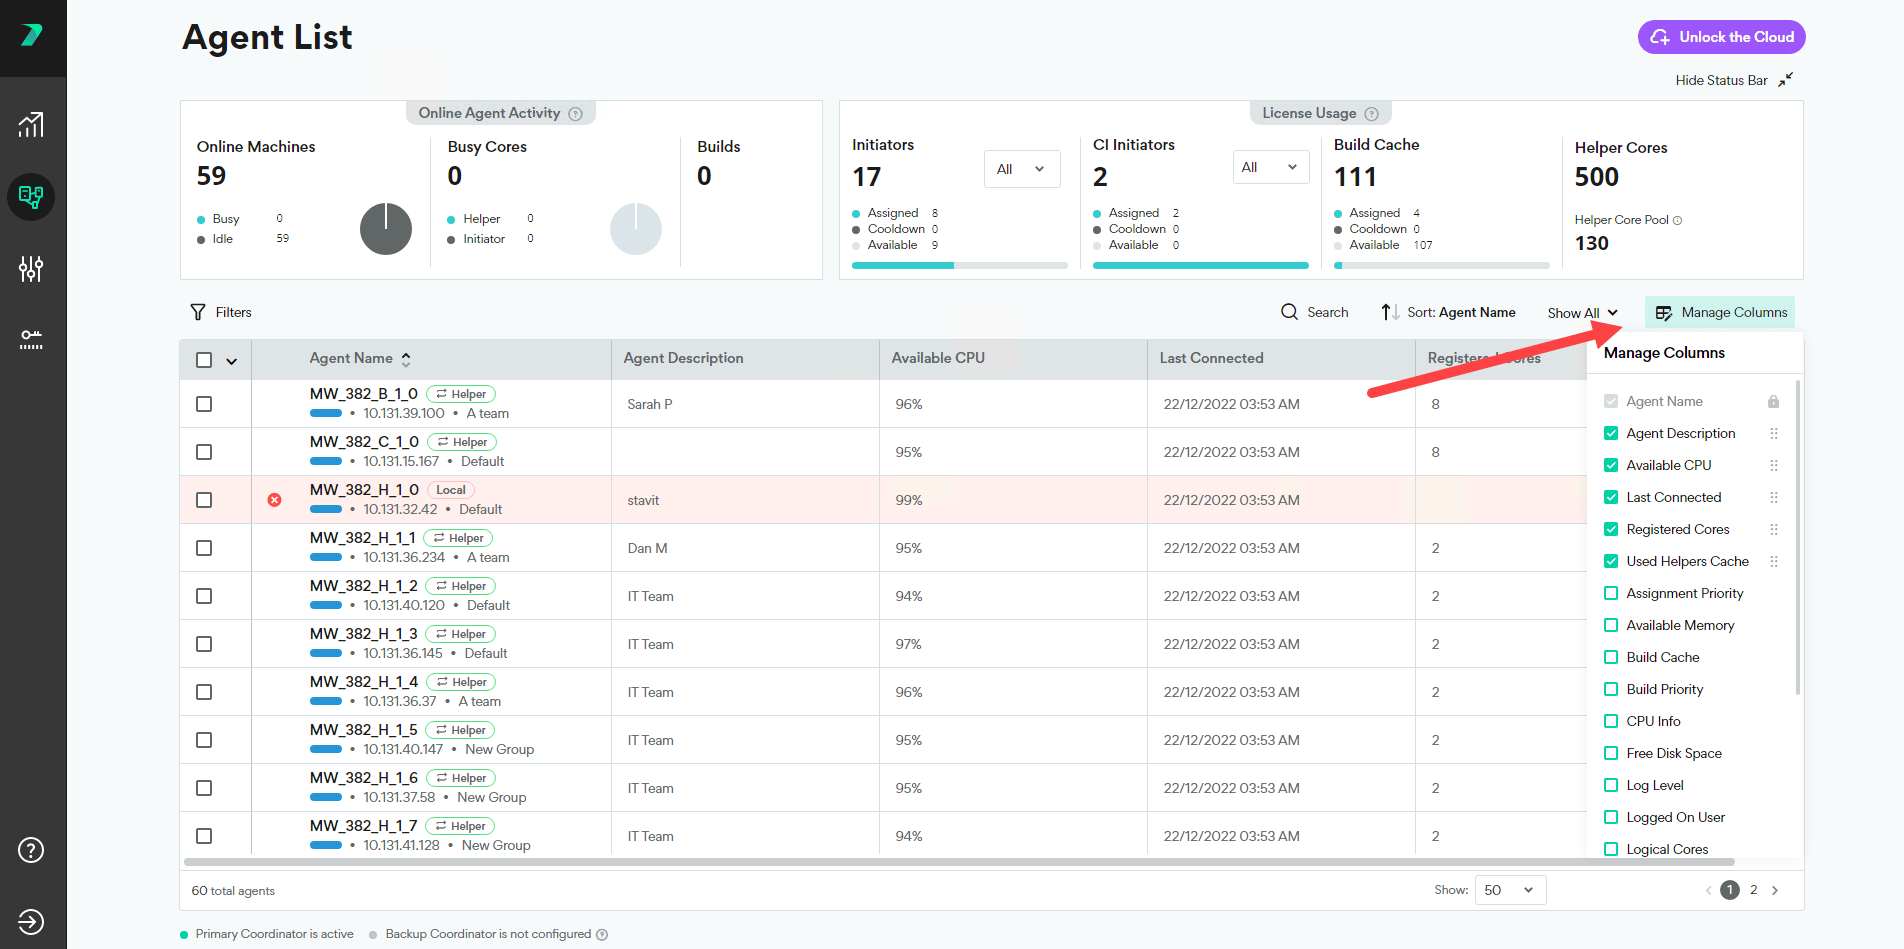Collapse the status bar with Hide Status Bar icon
Image resolution: width=1904 pixels, height=949 pixels.
tap(1786, 79)
